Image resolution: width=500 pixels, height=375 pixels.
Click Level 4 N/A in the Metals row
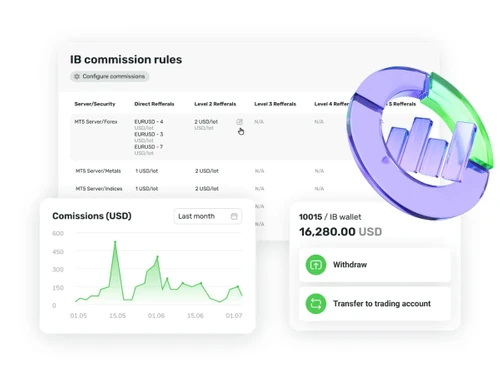319,171
